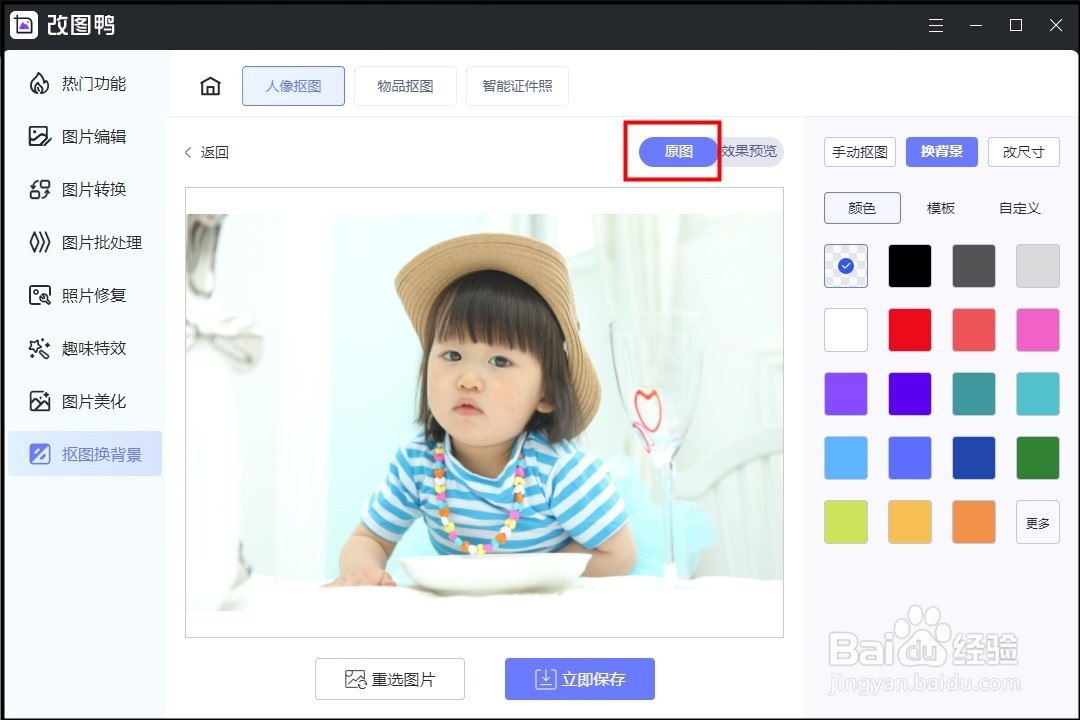Select 图片编辑 in the left sidebar
The image size is (1080, 720).
85,136
